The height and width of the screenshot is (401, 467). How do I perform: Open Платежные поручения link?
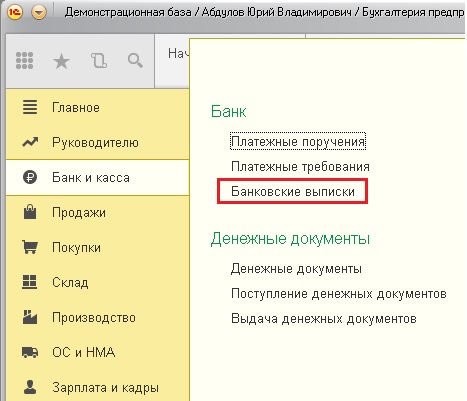(x=298, y=142)
